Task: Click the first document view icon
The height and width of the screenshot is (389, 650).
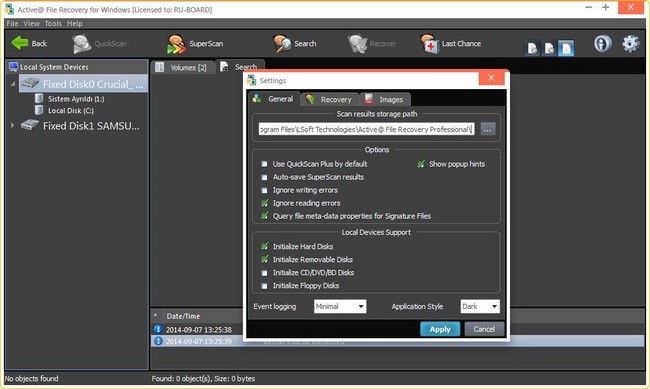Action: coord(532,49)
